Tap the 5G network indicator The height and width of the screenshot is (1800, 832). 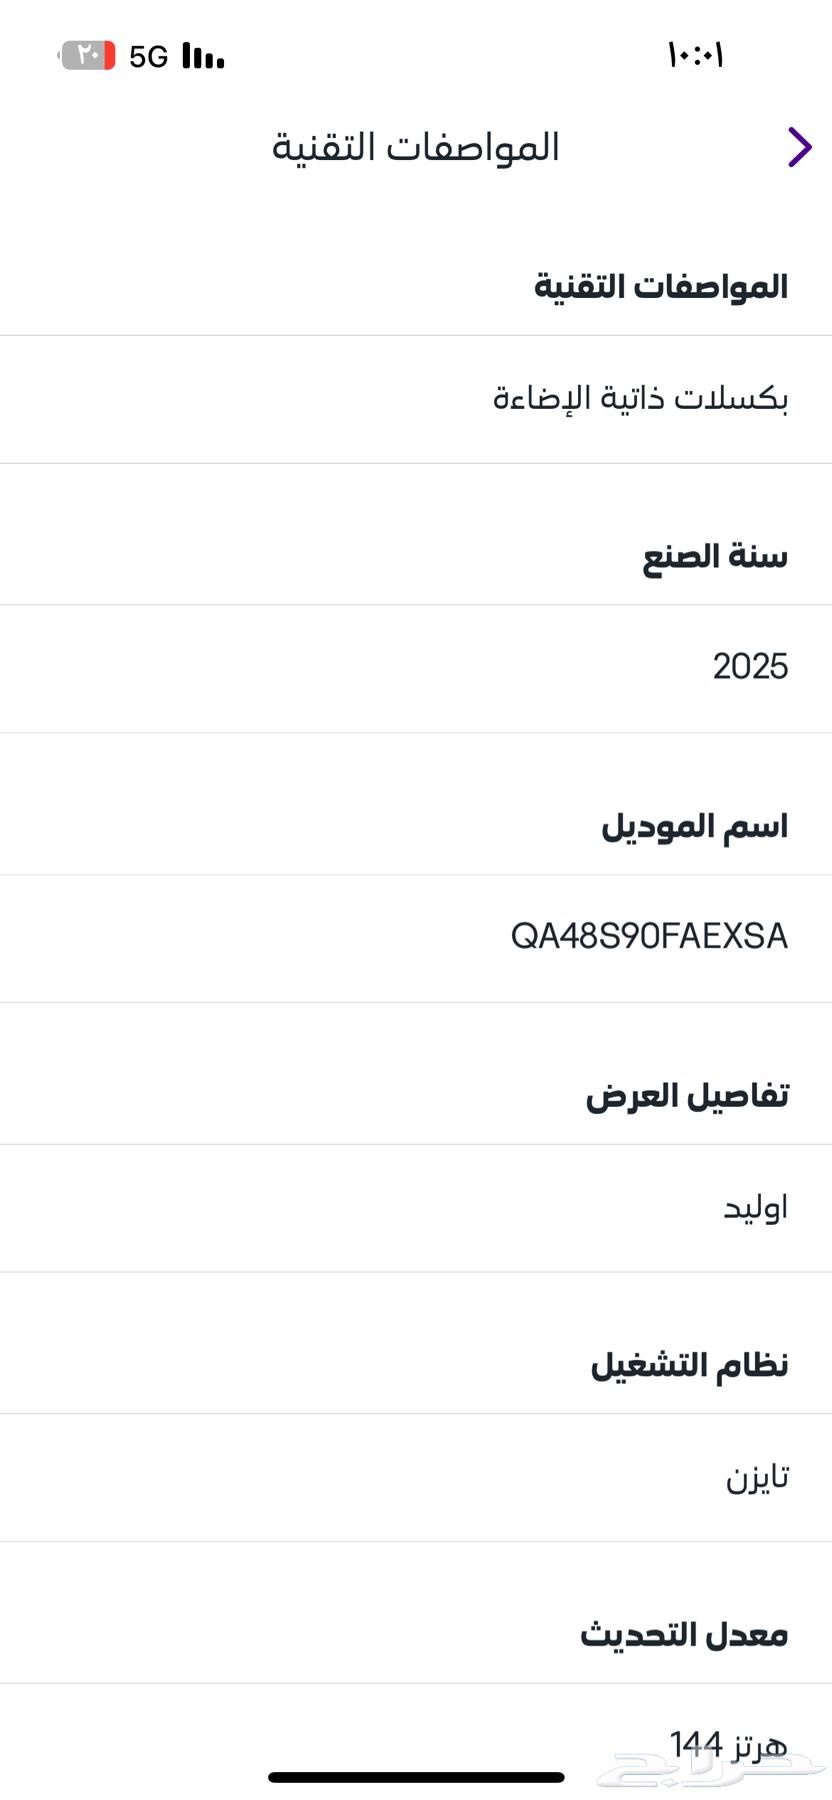tap(149, 57)
